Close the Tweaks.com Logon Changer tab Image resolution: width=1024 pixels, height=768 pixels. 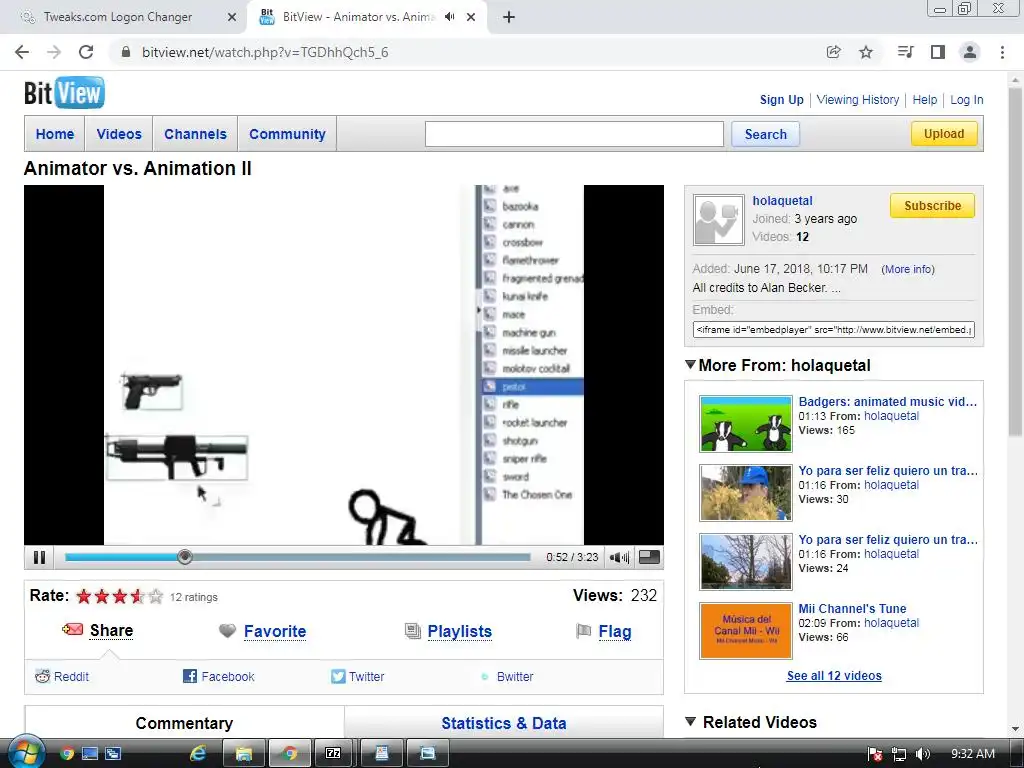pos(232,17)
